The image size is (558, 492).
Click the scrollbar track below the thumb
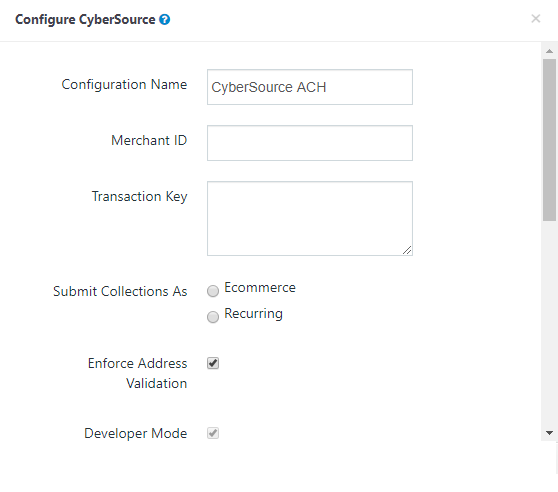(x=549, y=324)
